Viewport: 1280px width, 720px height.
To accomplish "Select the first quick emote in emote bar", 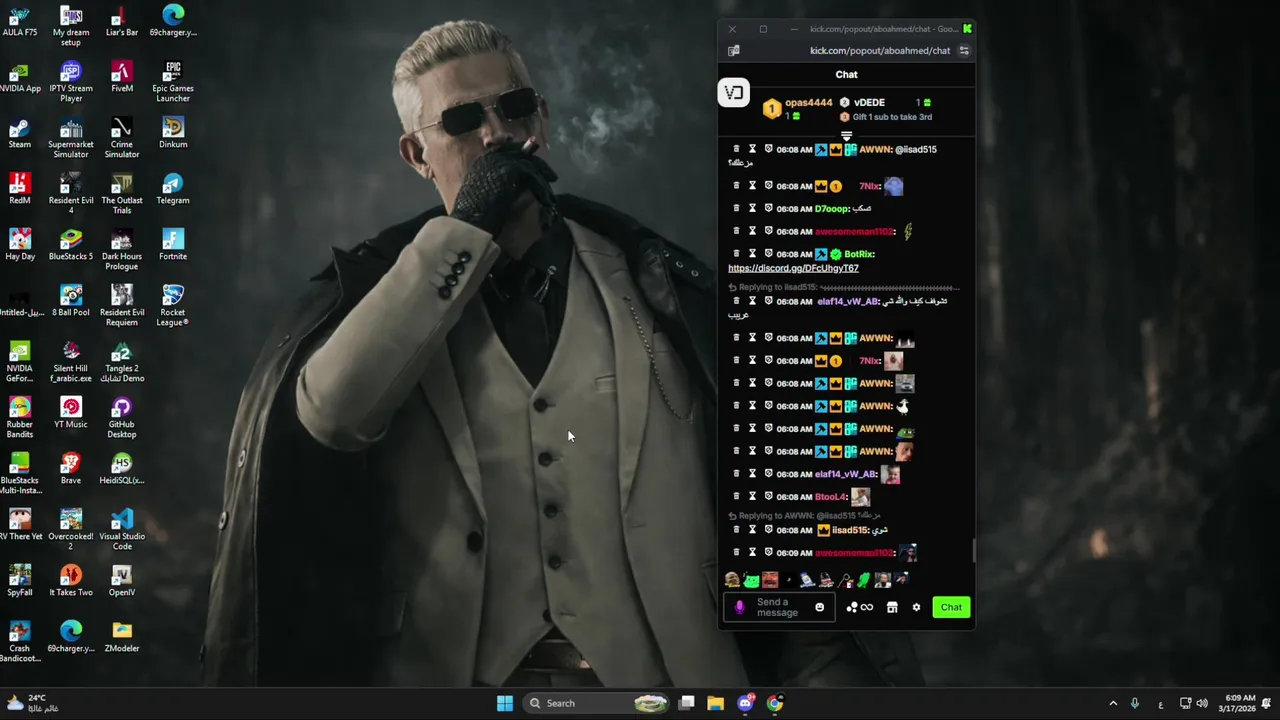I will [732, 580].
